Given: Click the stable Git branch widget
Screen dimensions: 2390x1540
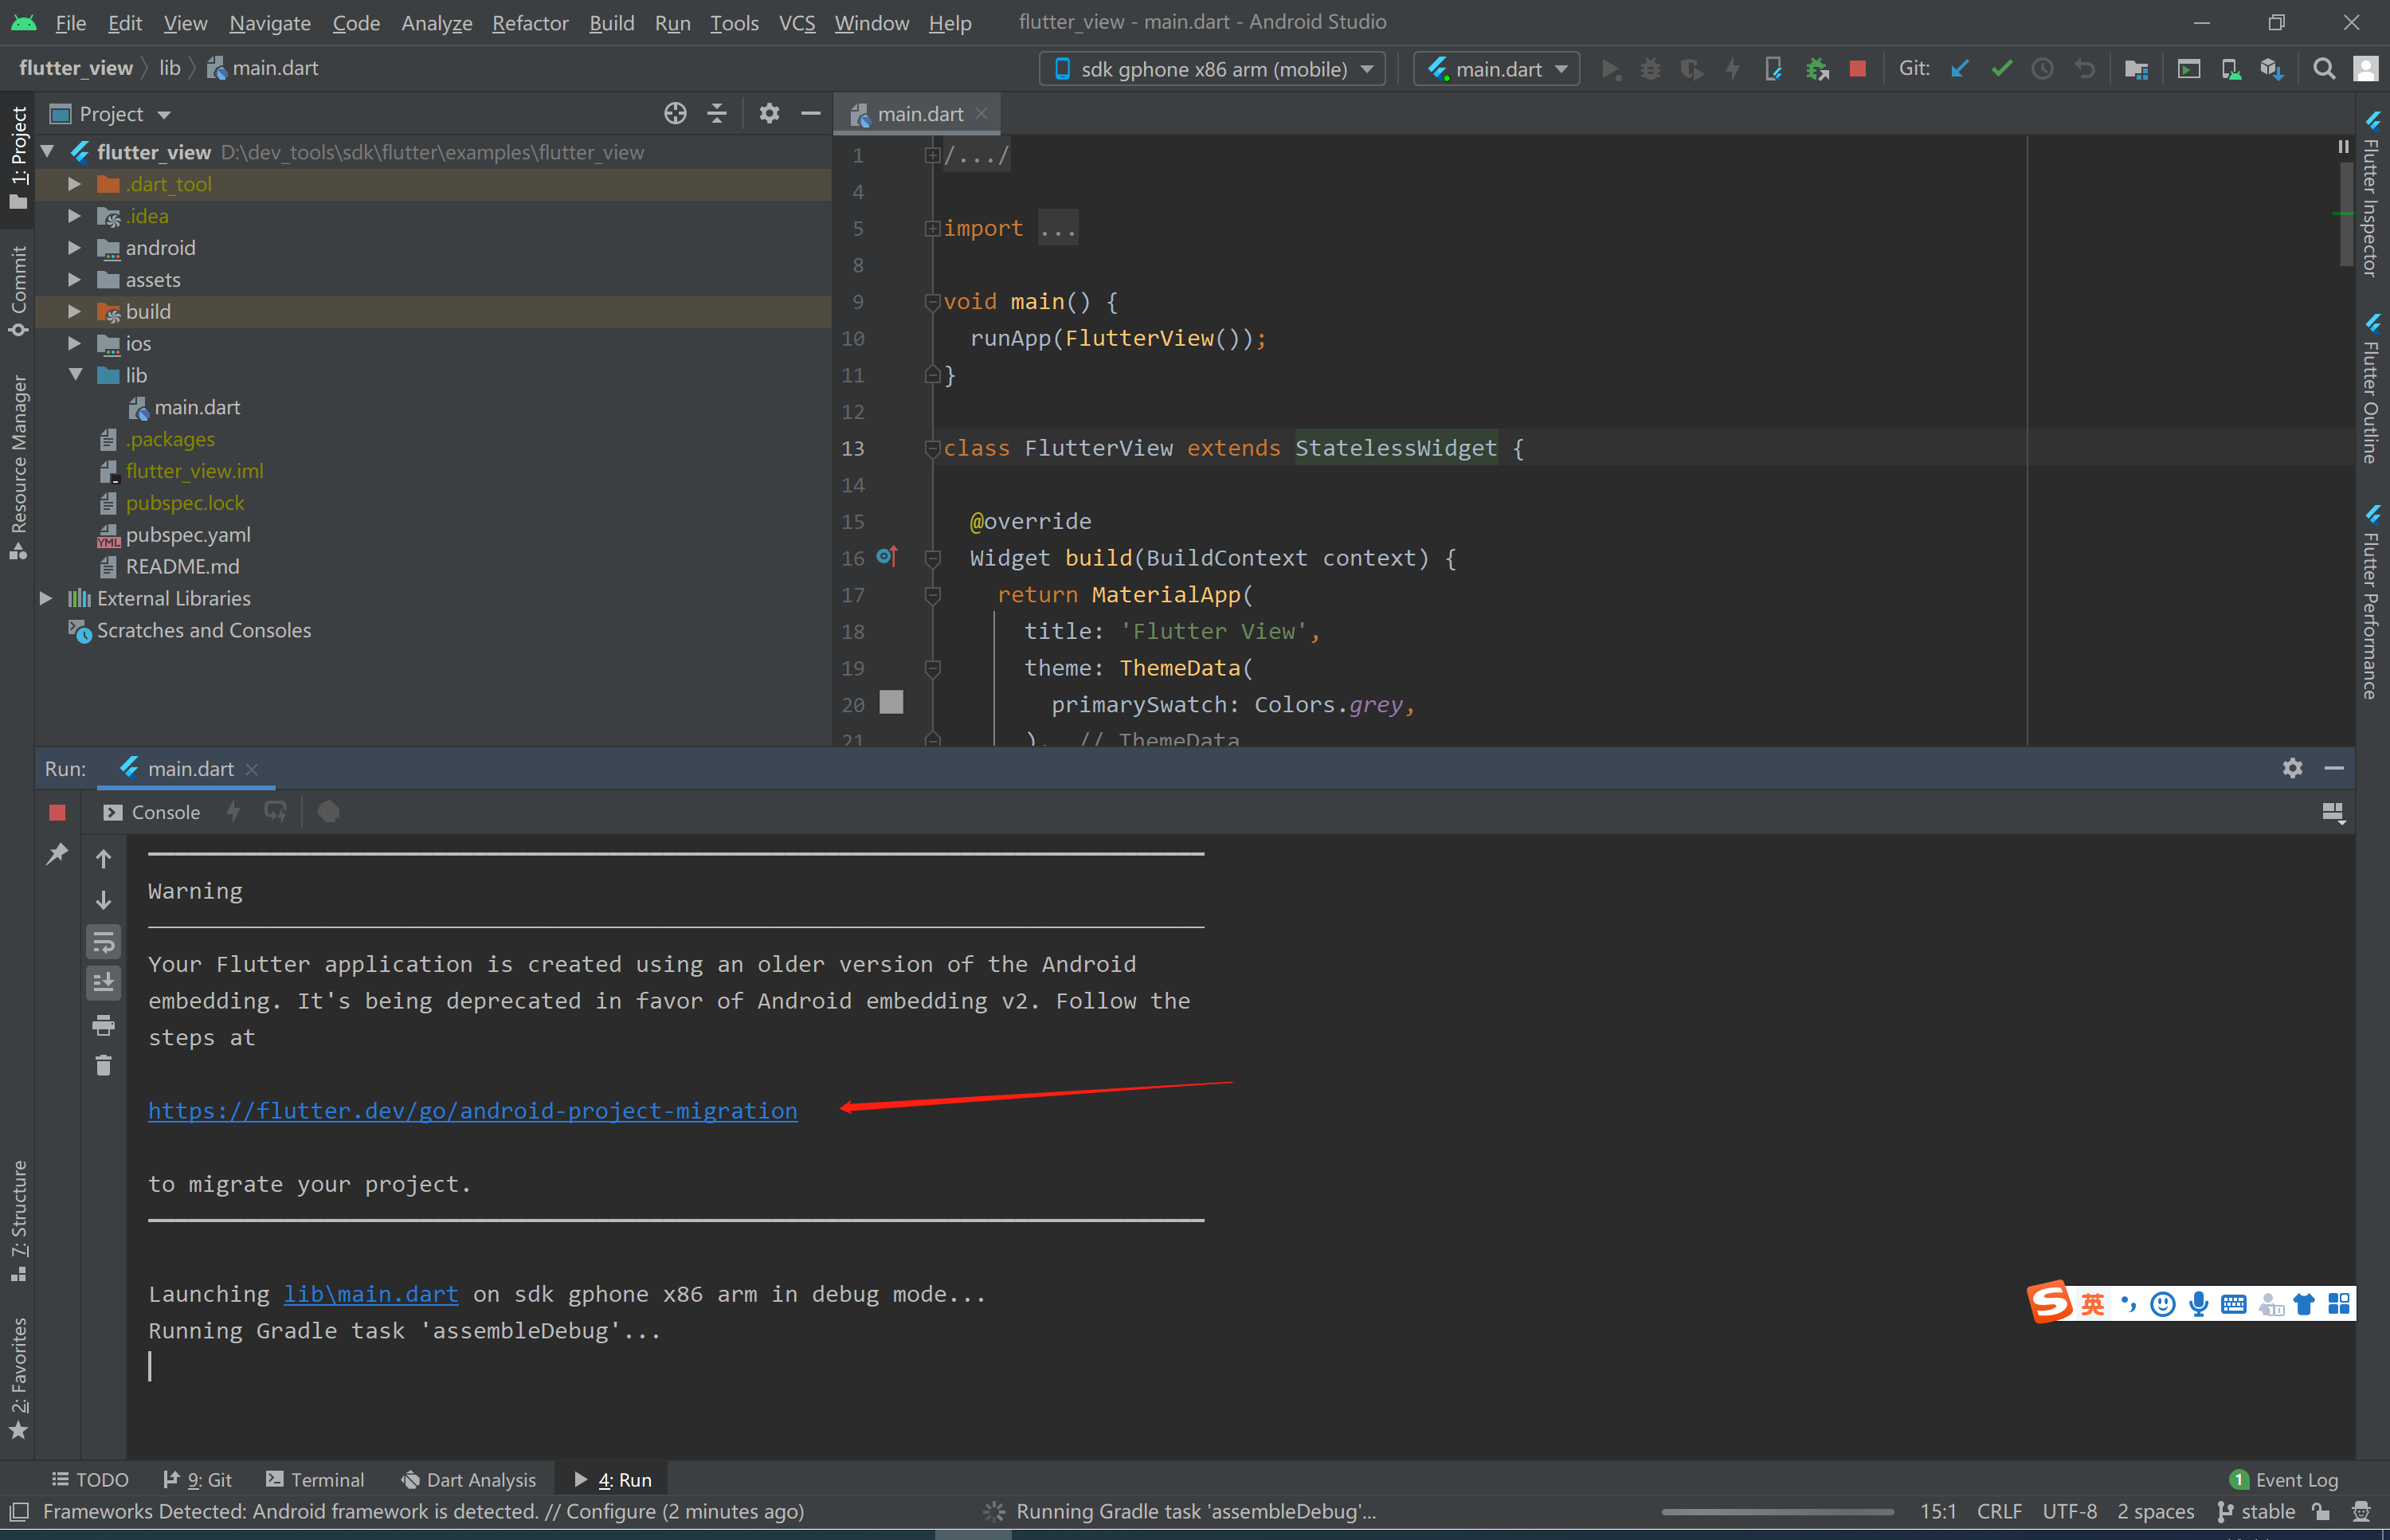Looking at the screenshot, I should 2256,1511.
